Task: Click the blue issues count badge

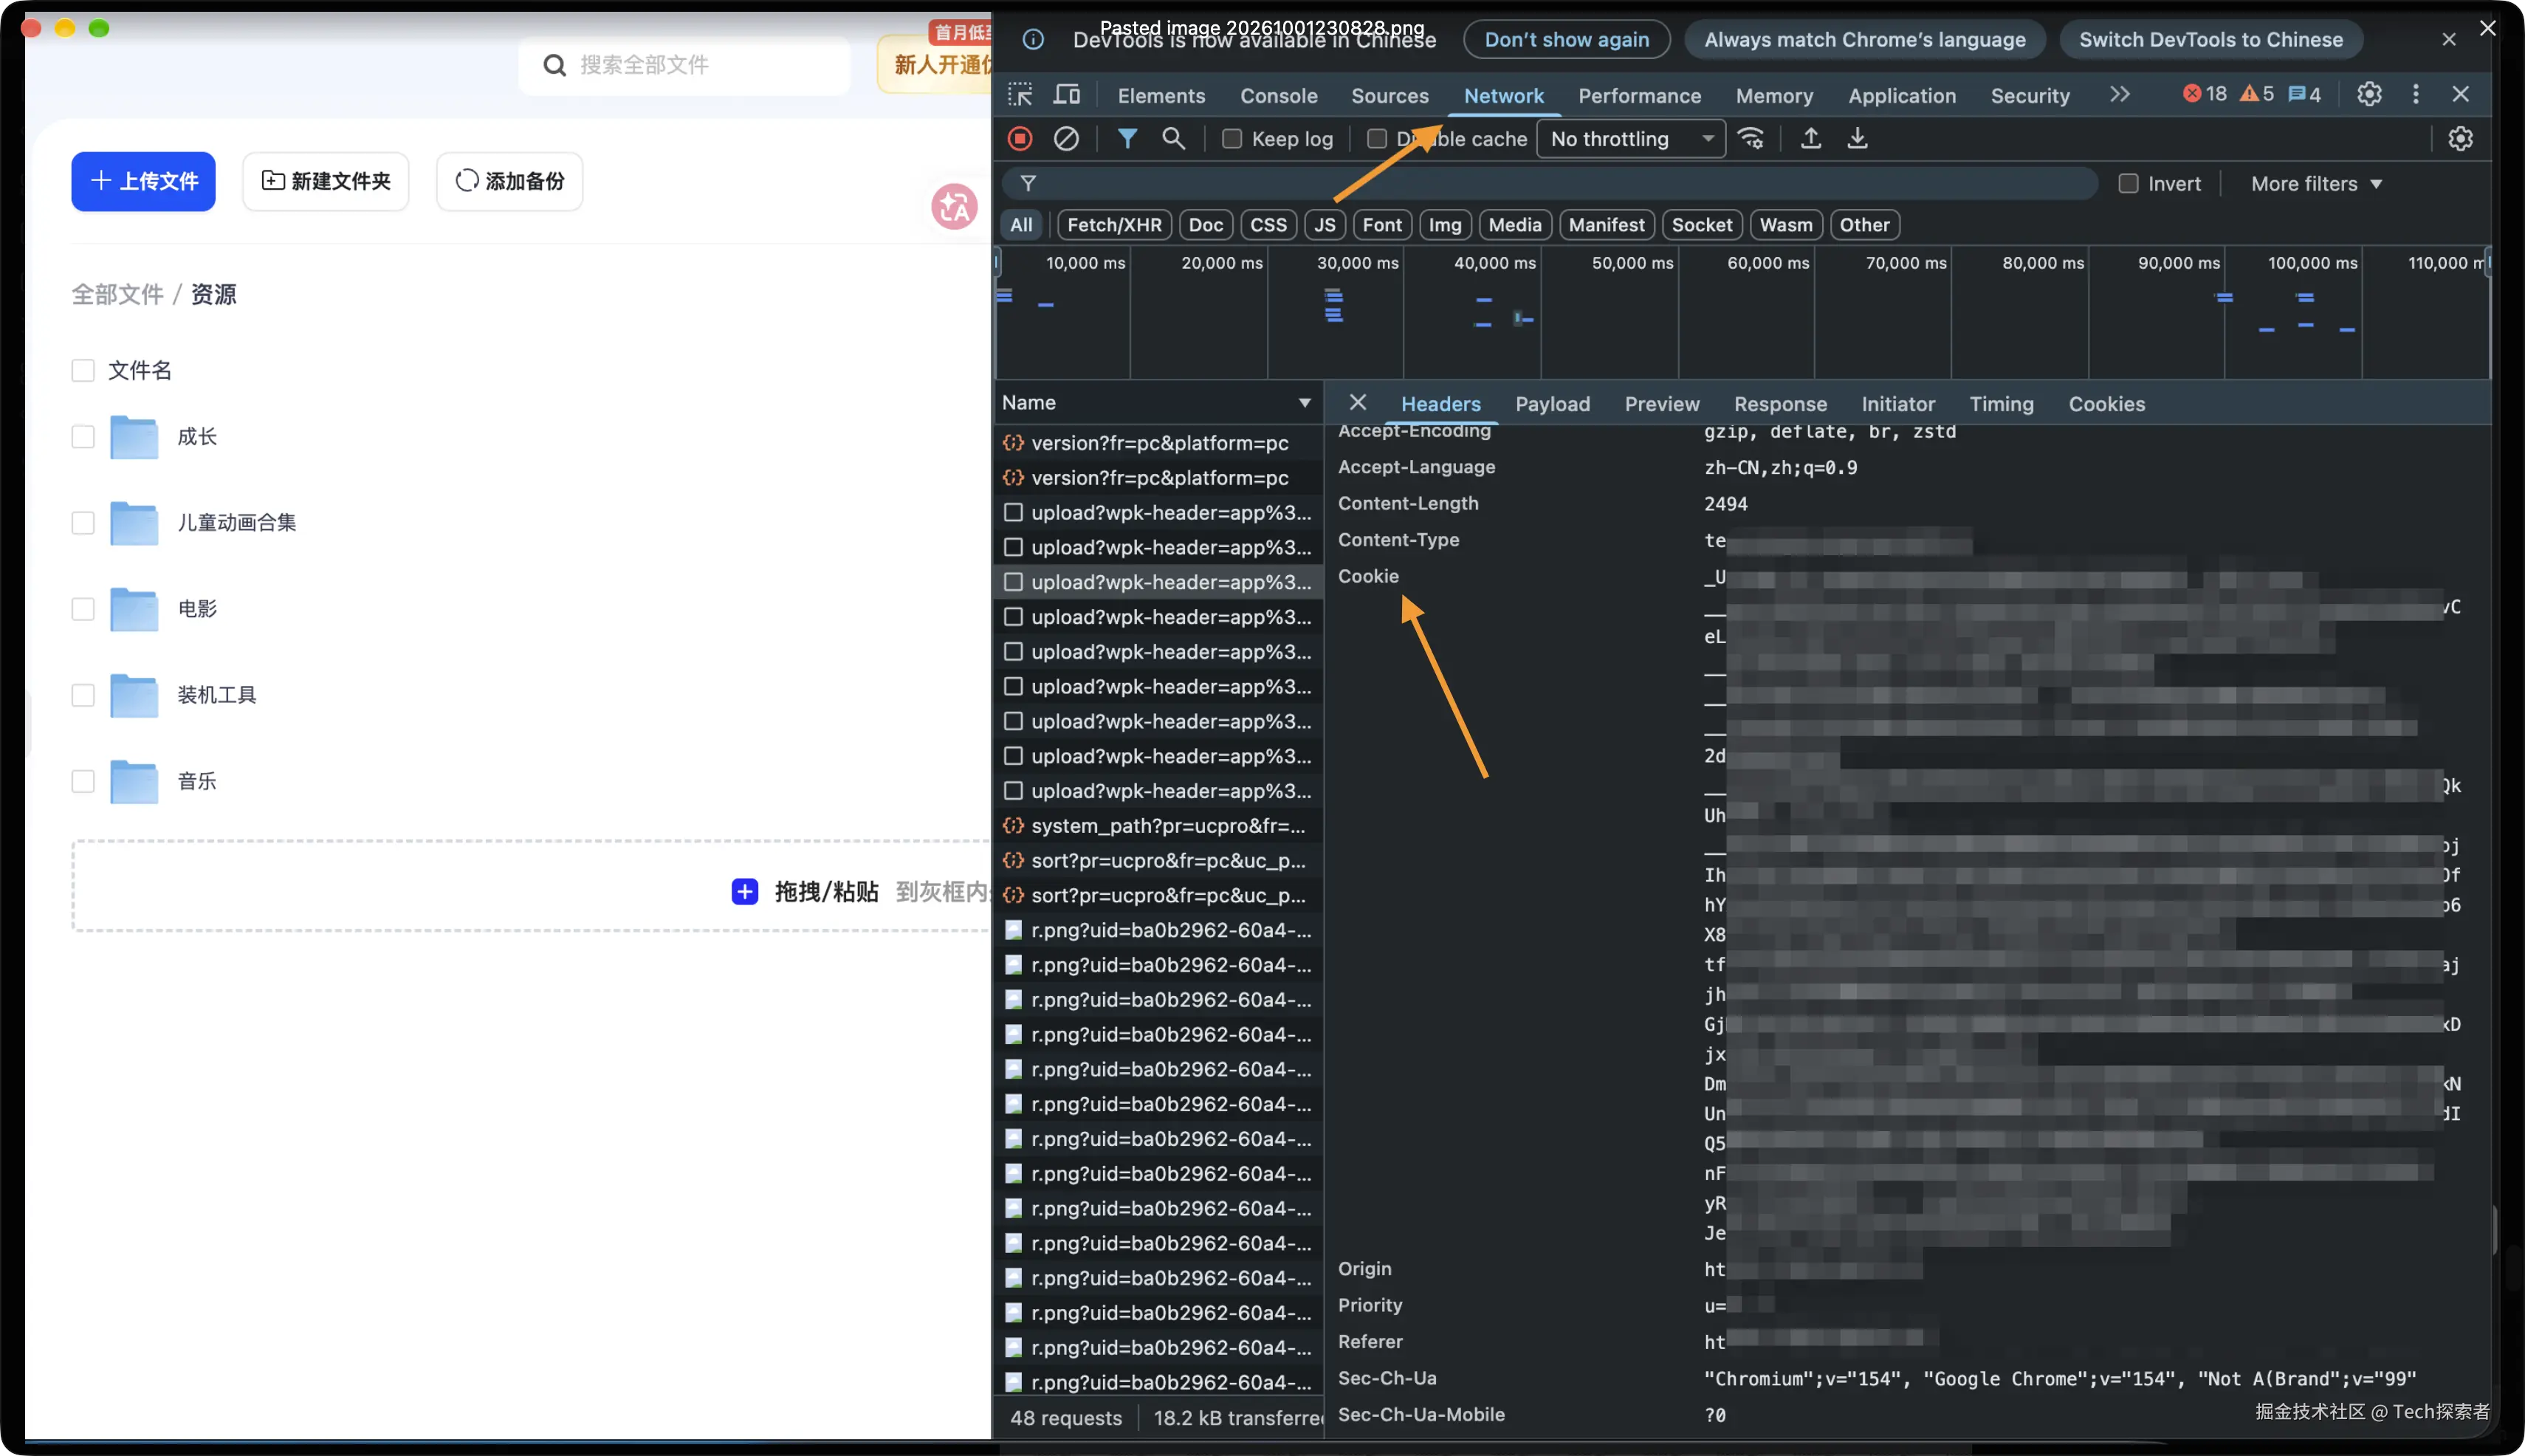Action: [2305, 94]
